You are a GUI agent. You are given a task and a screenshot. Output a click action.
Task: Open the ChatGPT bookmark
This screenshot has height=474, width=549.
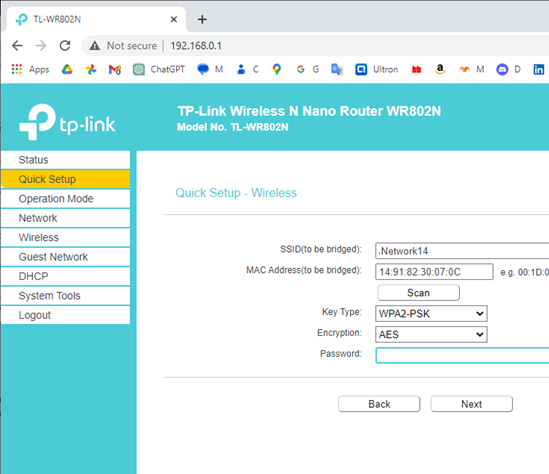159,69
